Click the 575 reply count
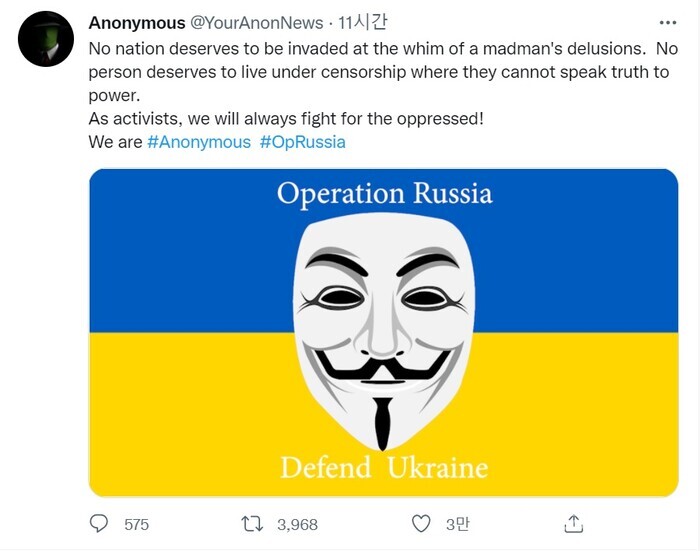The image size is (700, 551). [136, 523]
